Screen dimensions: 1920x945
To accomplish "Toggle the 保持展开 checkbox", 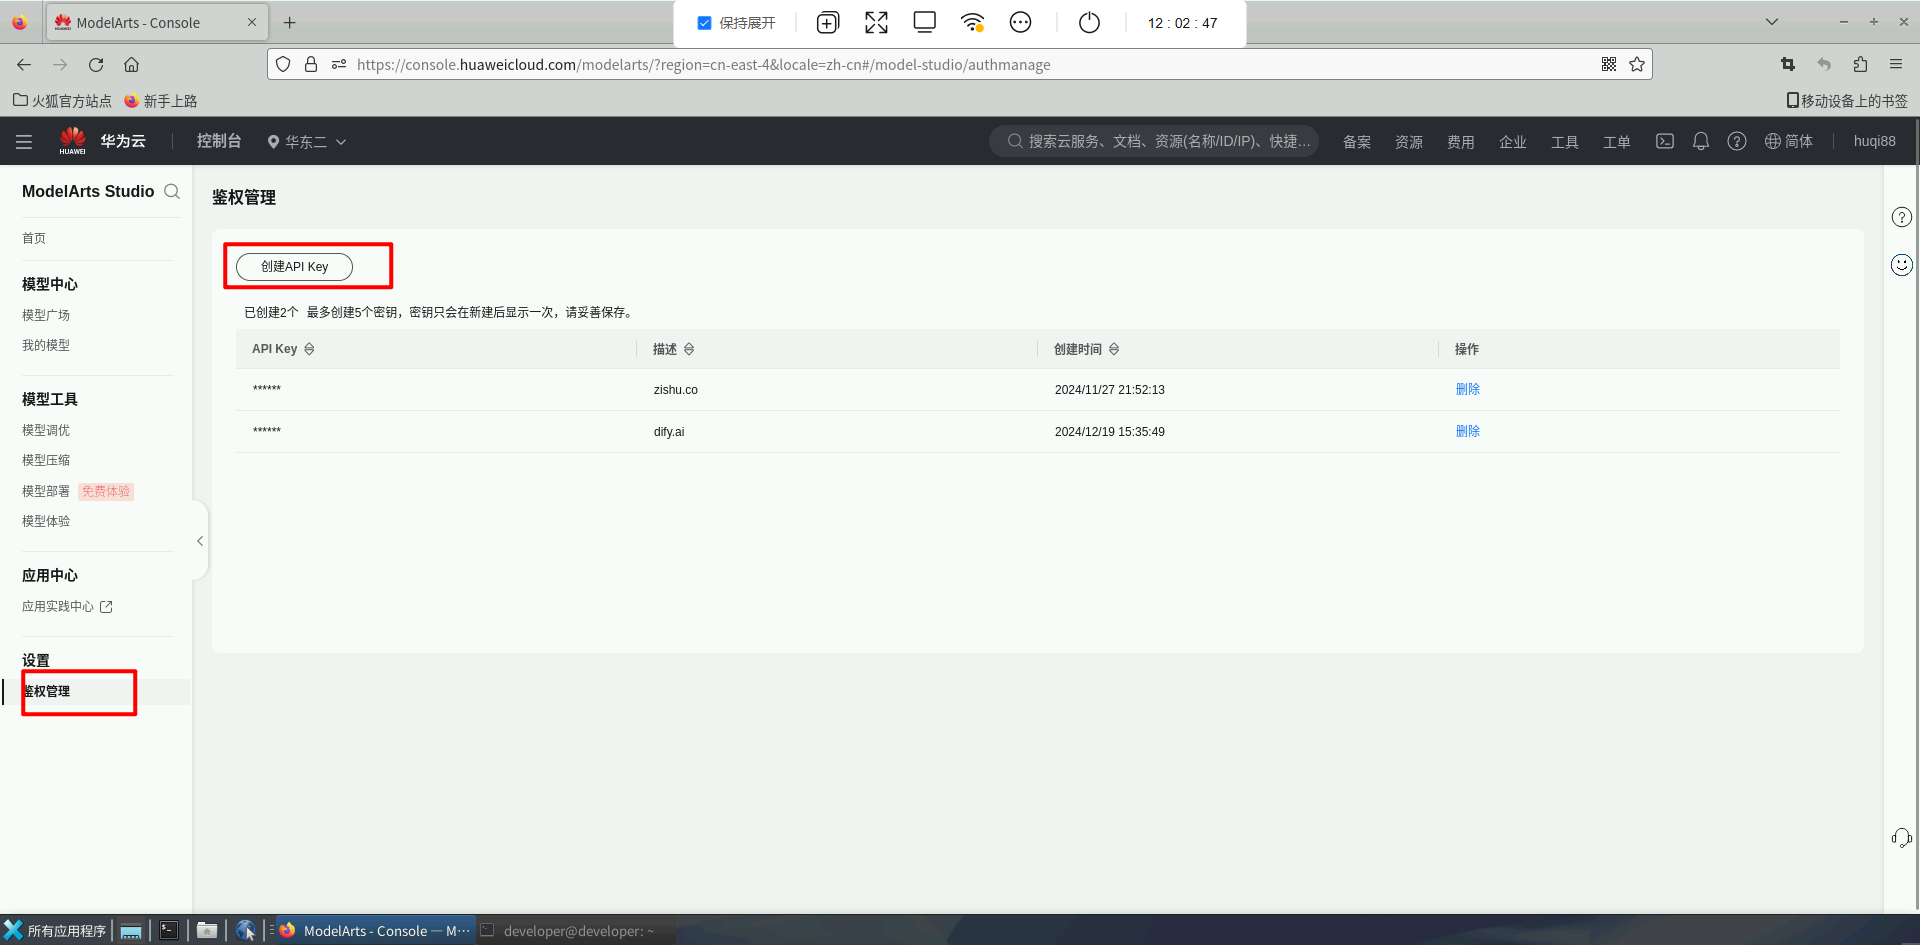I will pyautogui.click(x=704, y=23).
